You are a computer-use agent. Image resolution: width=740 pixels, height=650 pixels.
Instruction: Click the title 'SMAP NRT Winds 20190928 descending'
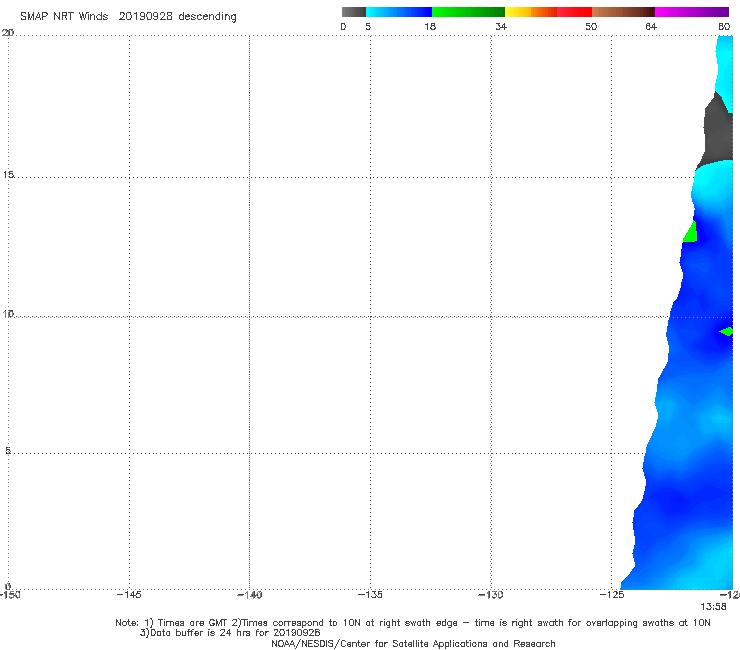click(128, 17)
